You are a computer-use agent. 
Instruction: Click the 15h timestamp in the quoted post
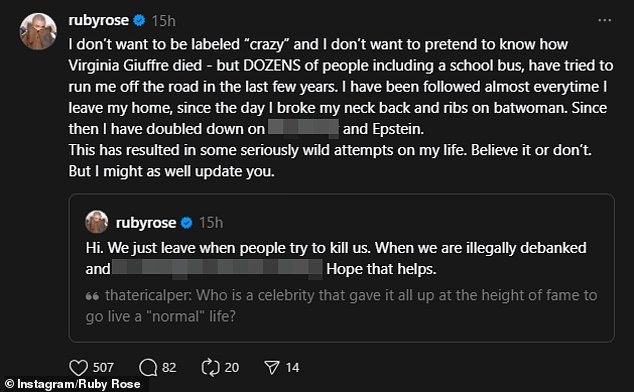tap(211, 223)
